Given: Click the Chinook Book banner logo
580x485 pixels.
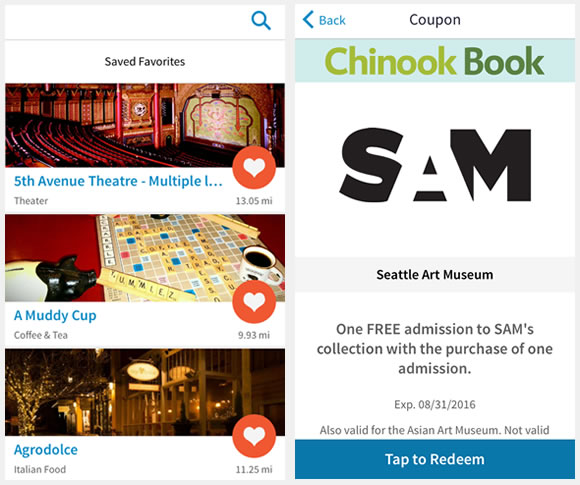Looking at the screenshot, I should pyautogui.click(x=435, y=61).
